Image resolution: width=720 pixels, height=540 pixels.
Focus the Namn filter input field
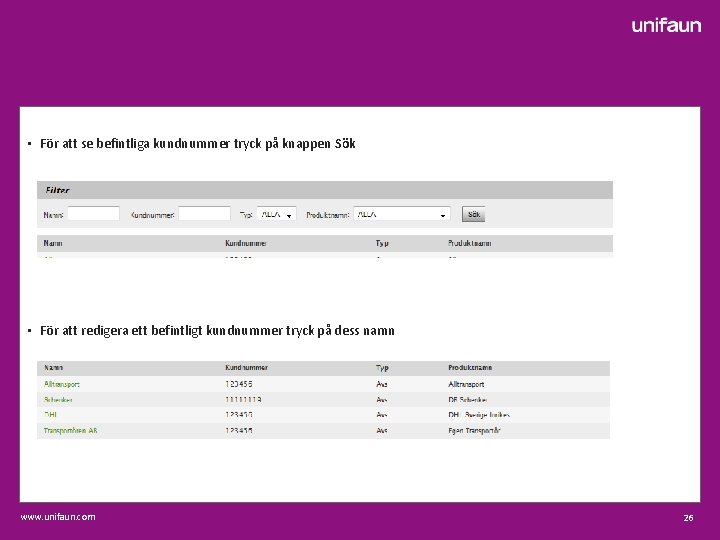[x=94, y=214]
